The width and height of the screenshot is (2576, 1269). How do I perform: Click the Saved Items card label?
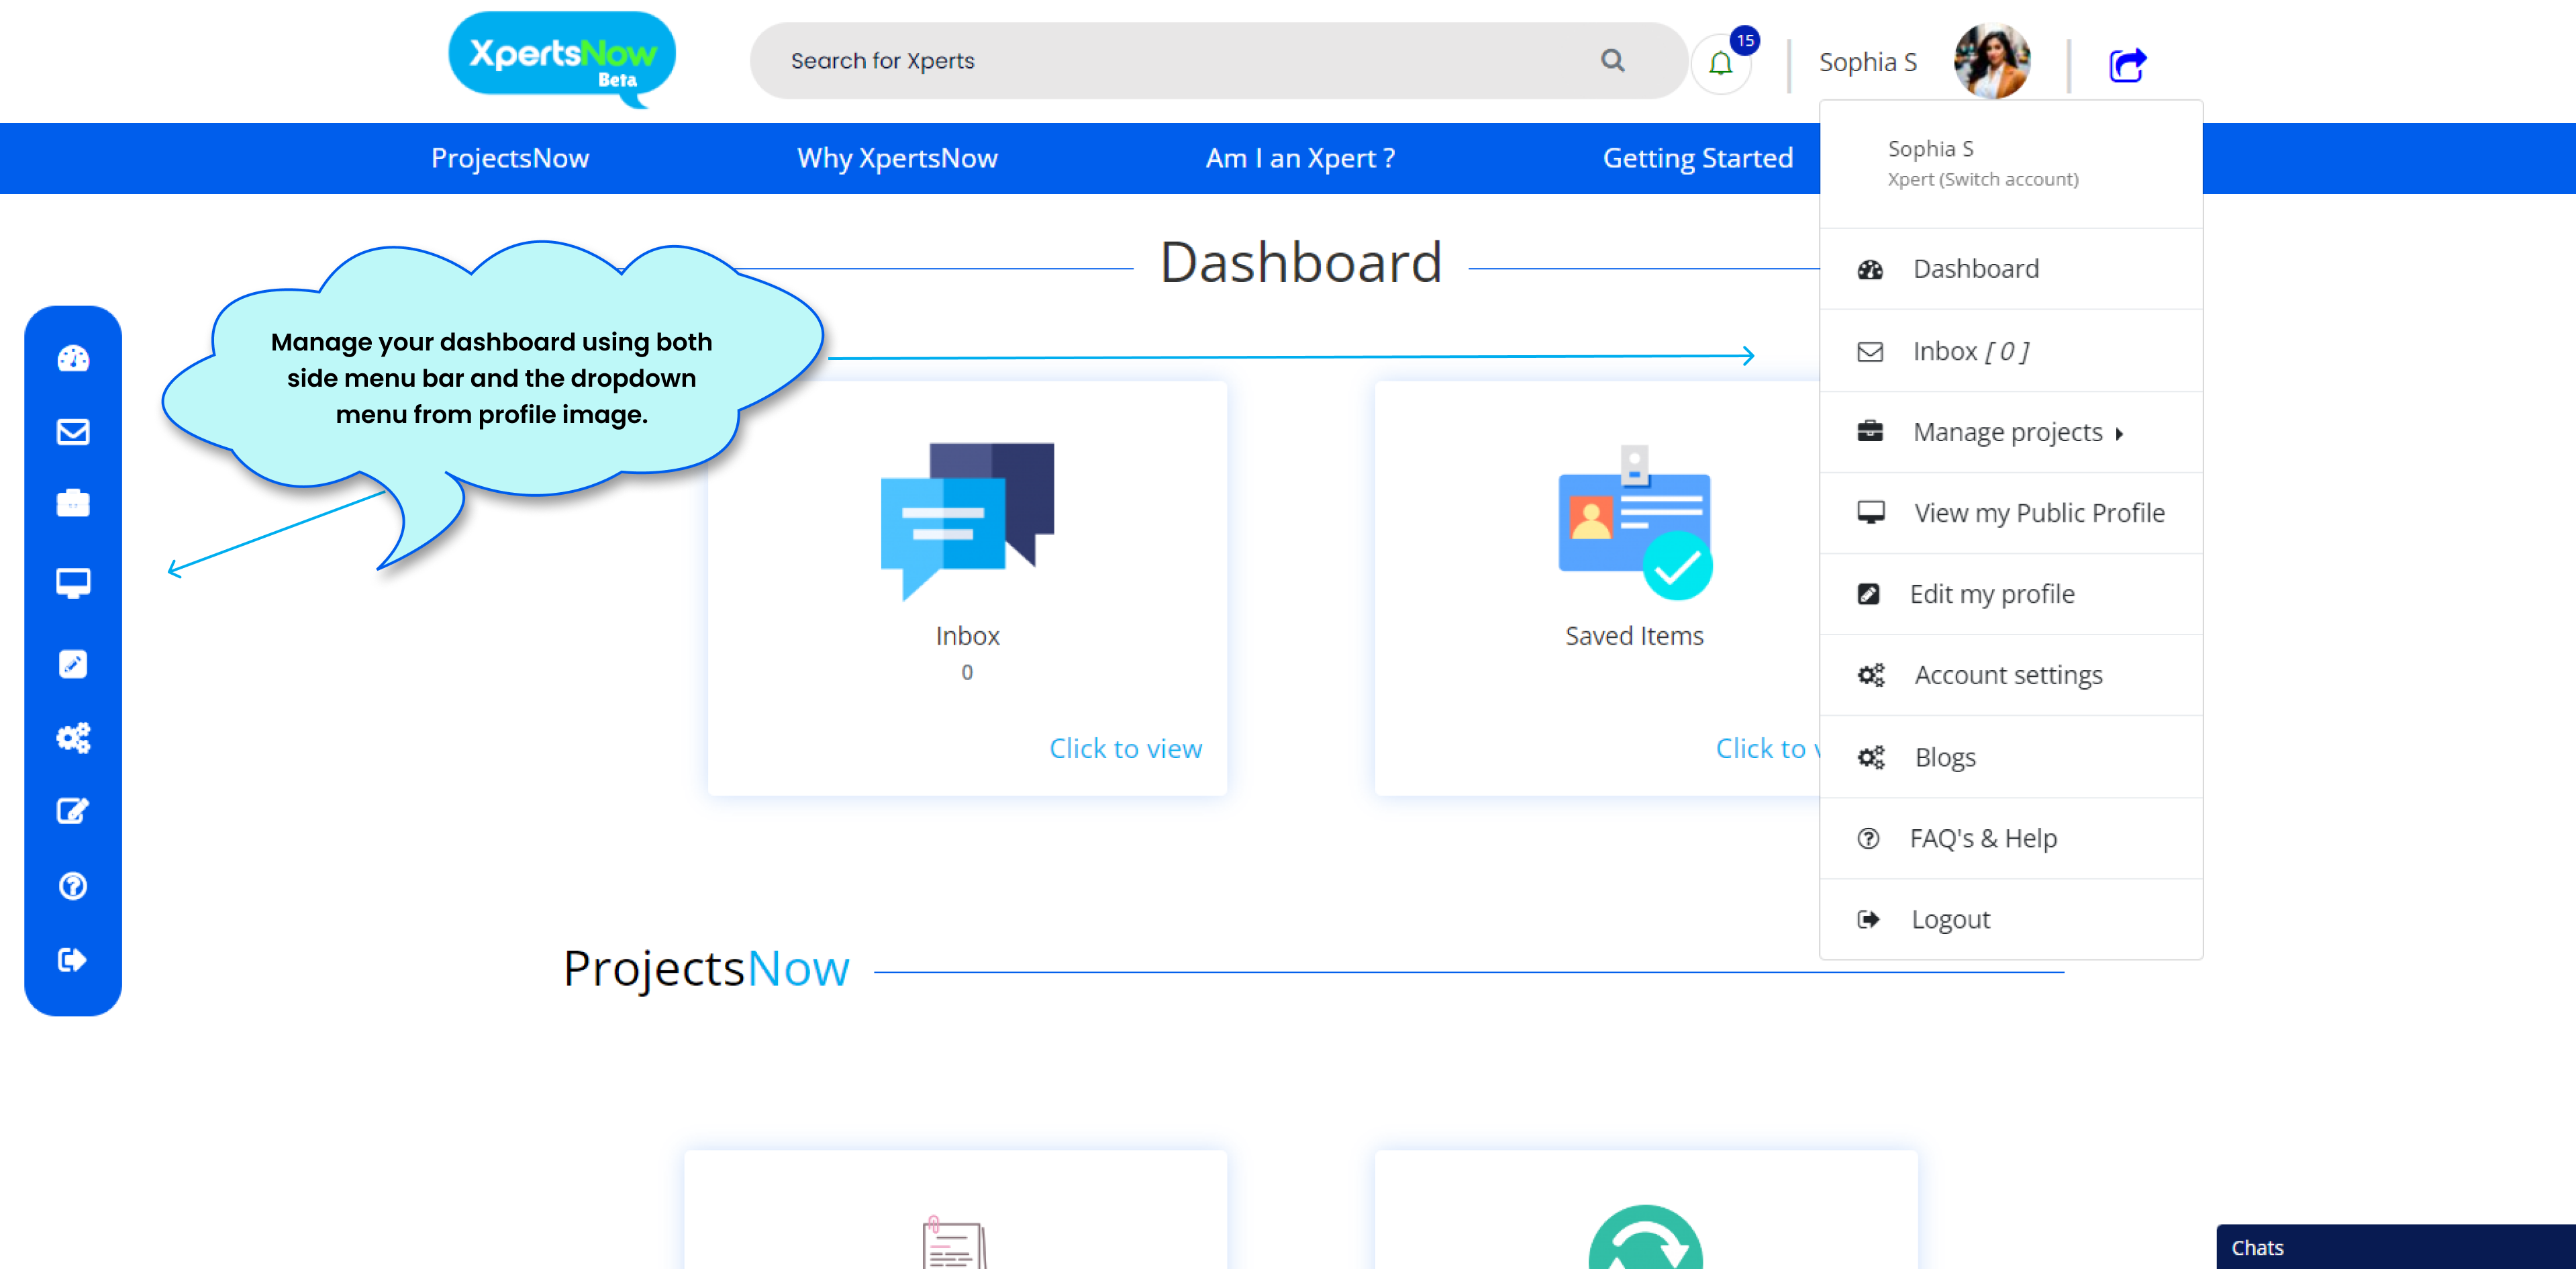click(1634, 636)
